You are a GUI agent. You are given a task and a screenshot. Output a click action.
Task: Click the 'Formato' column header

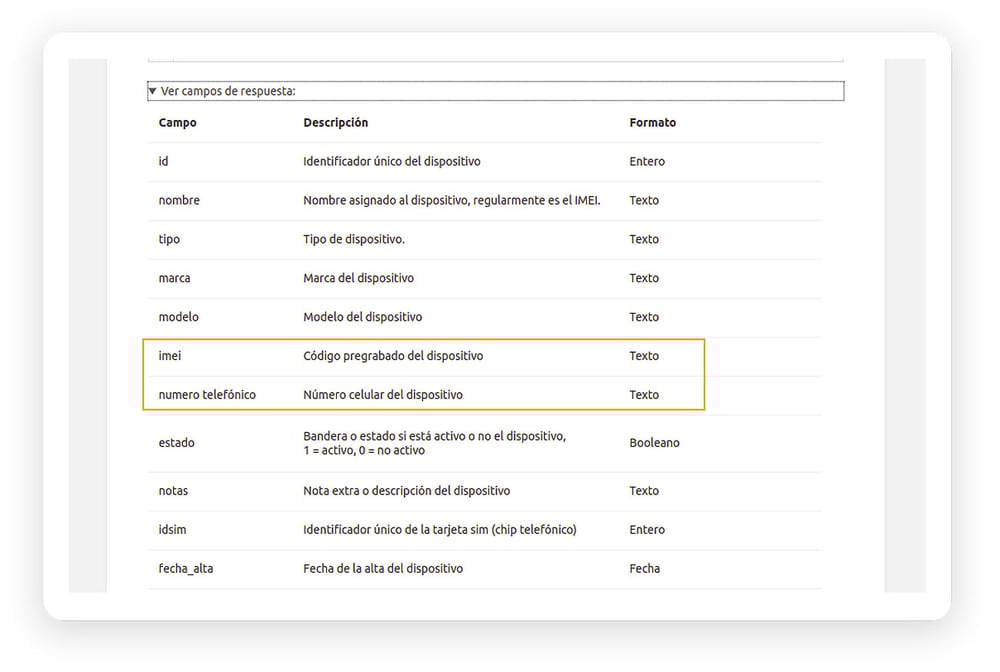652,122
